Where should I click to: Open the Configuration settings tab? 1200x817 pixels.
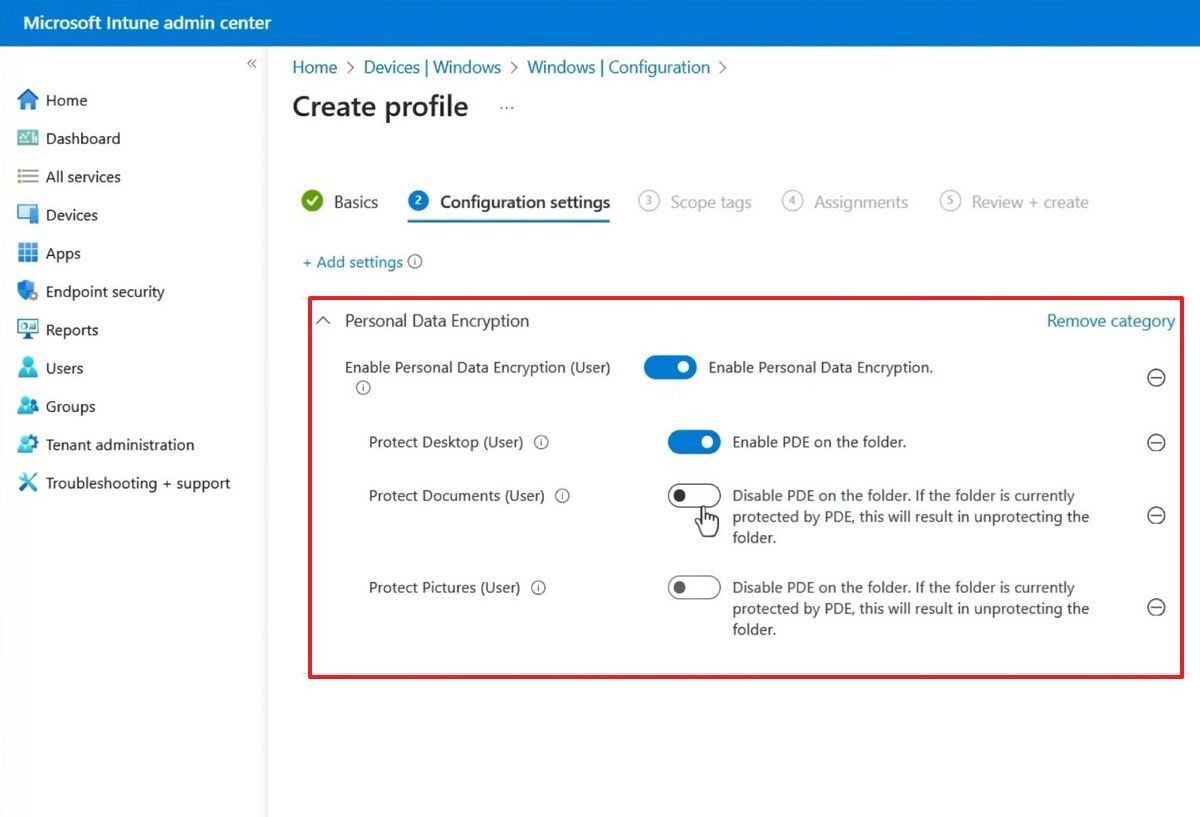pos(524,201)
